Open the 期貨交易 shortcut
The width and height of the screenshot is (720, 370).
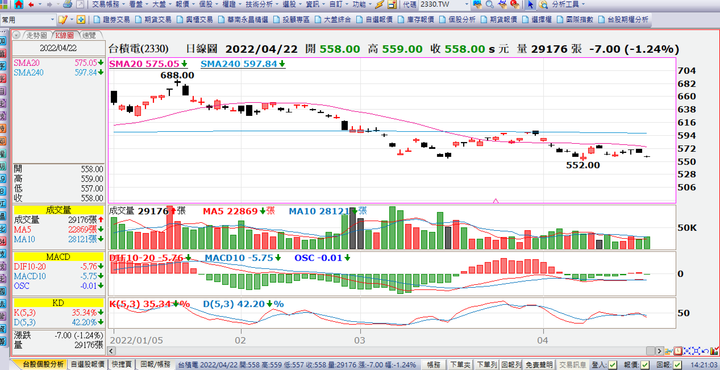pyautogui.click(x=153, y=20)
